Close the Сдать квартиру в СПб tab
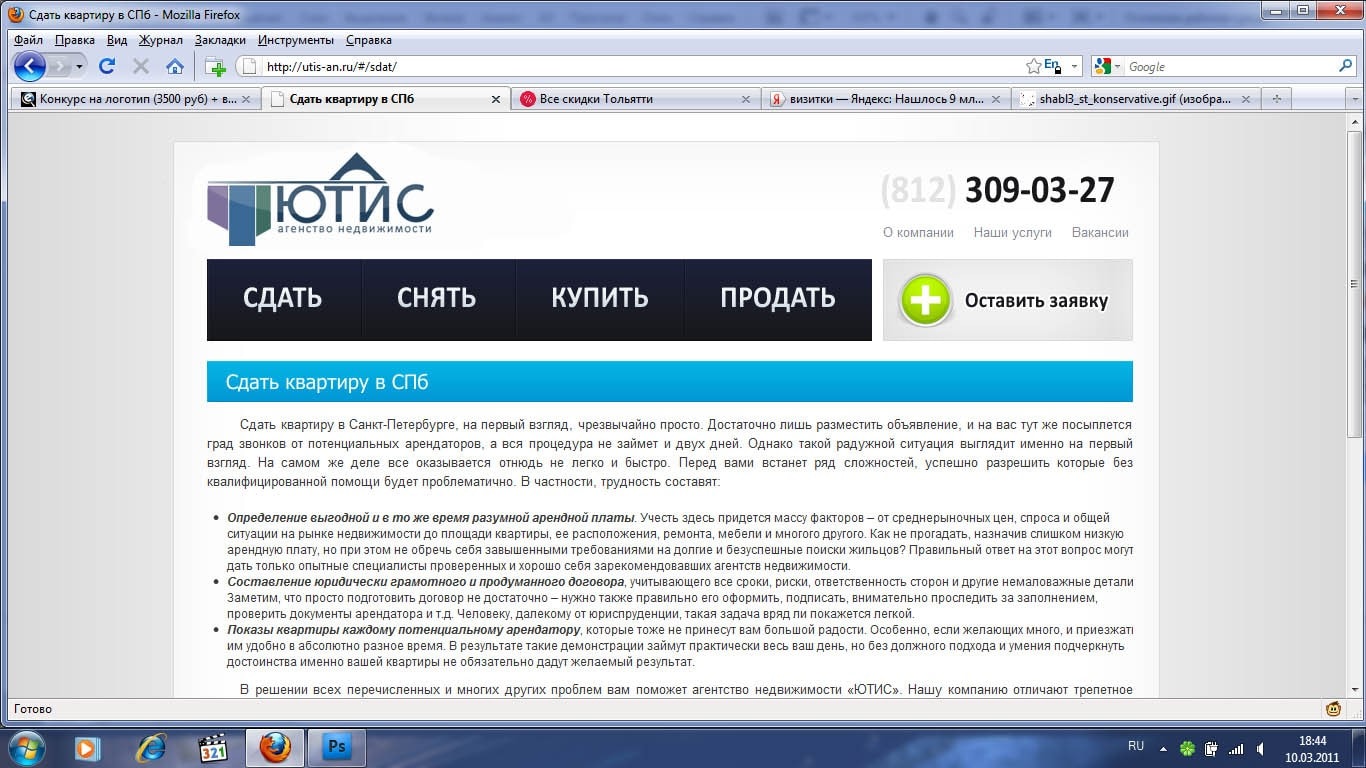The image size is (1366, 768). point(496,99)
